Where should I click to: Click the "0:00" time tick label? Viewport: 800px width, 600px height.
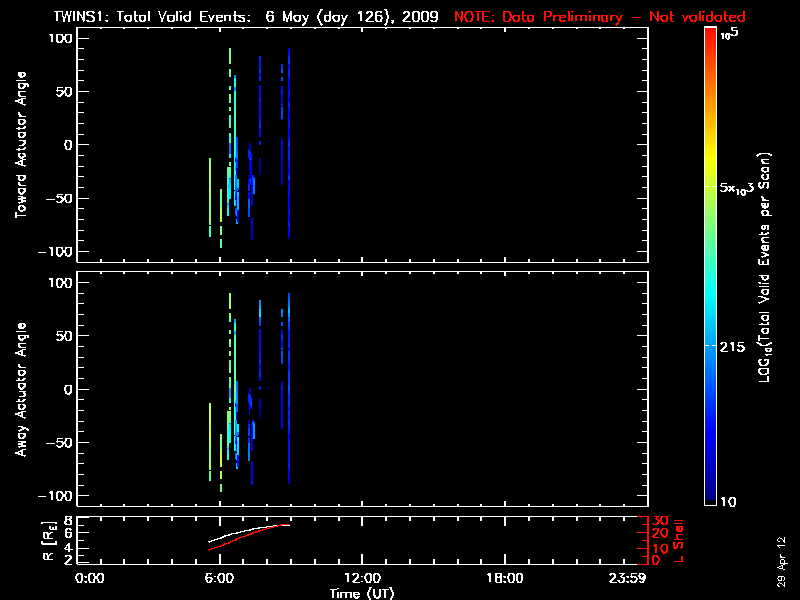click(90, 578)
